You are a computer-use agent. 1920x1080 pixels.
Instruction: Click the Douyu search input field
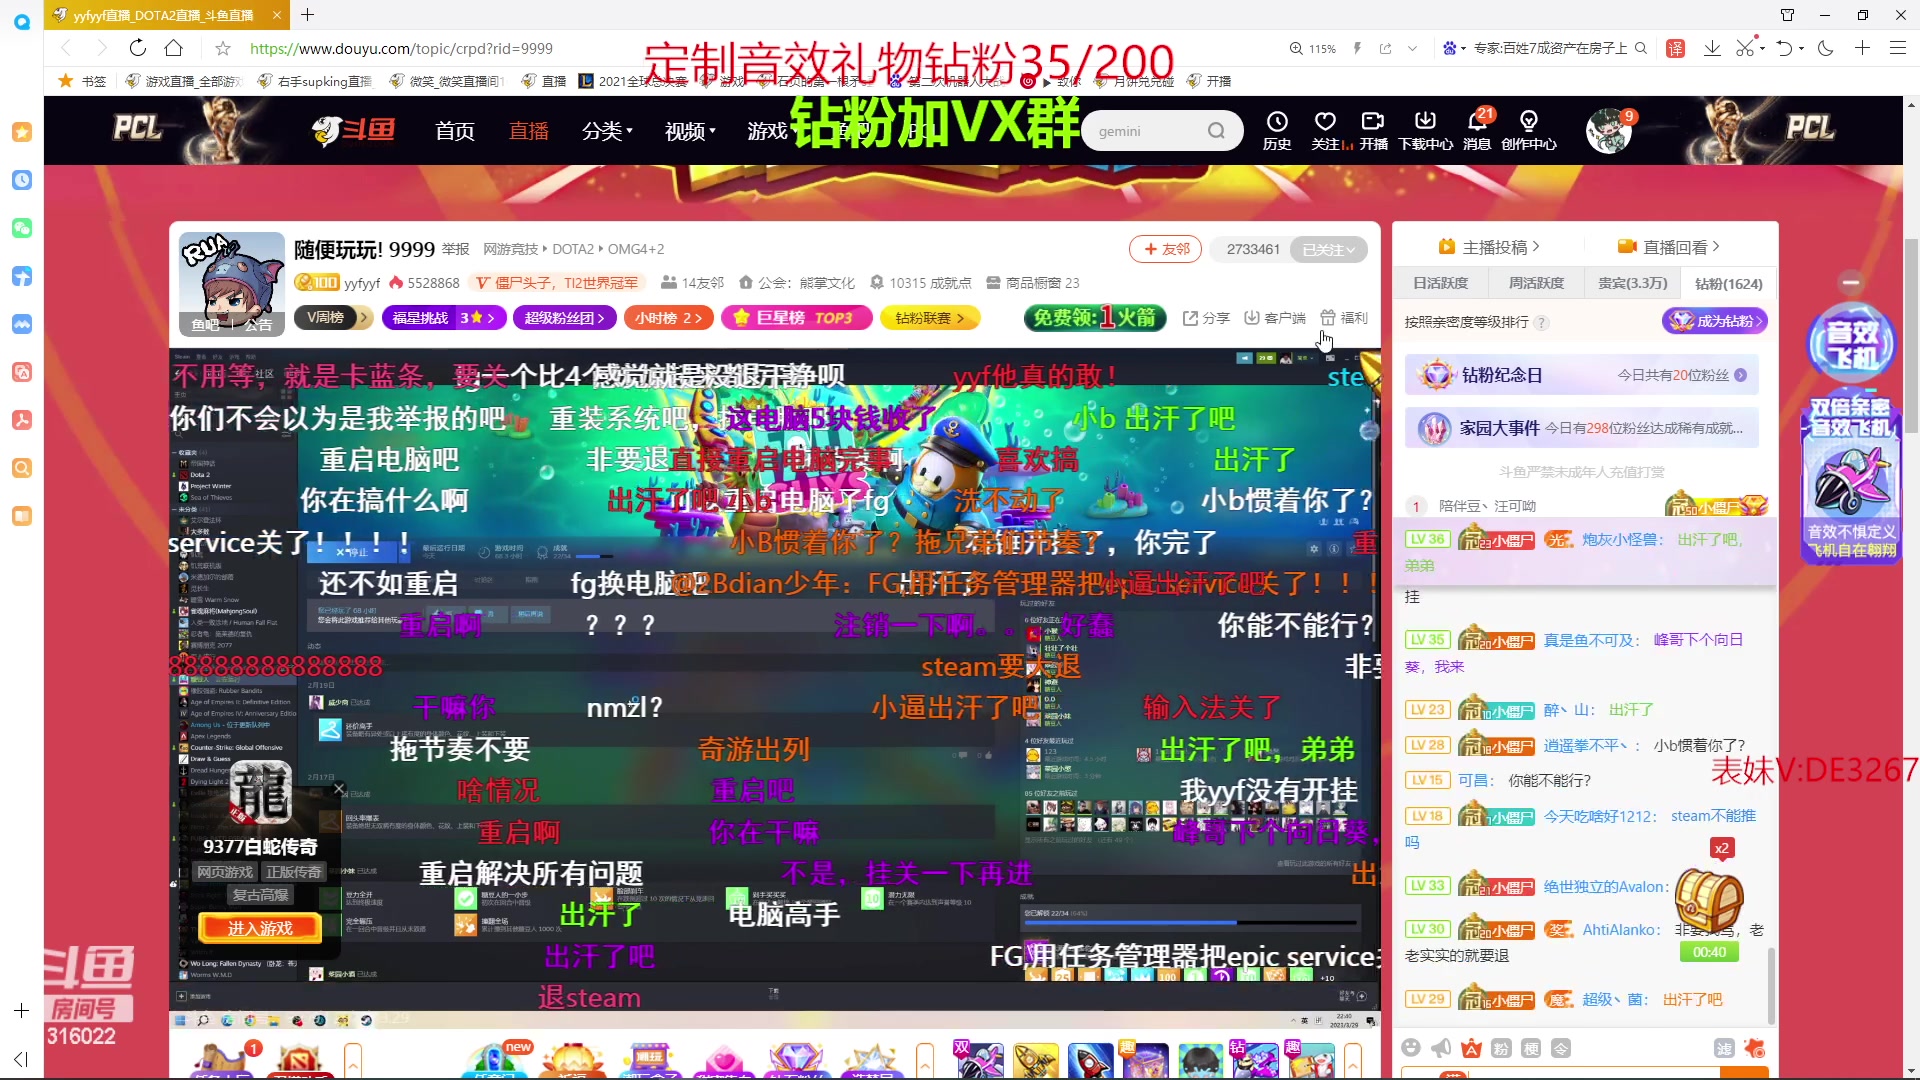[x=1147, y=131]
